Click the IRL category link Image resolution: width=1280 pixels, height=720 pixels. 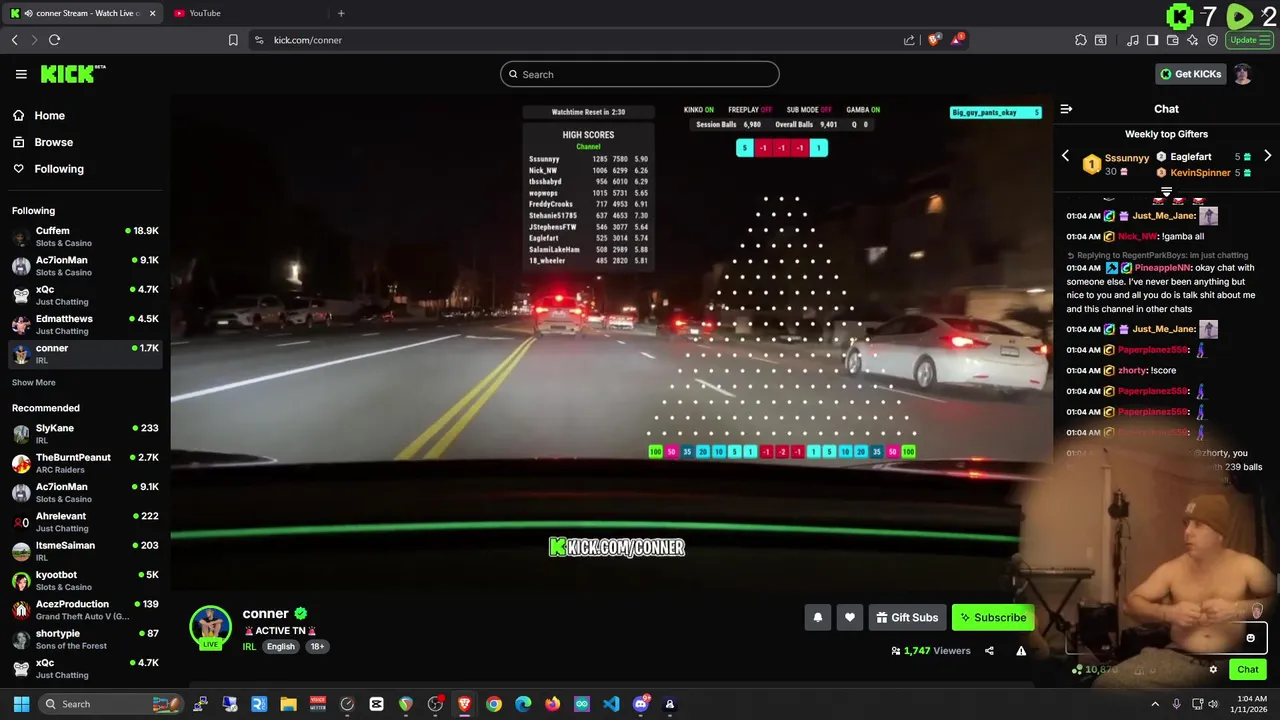click(x=249, y=647)
